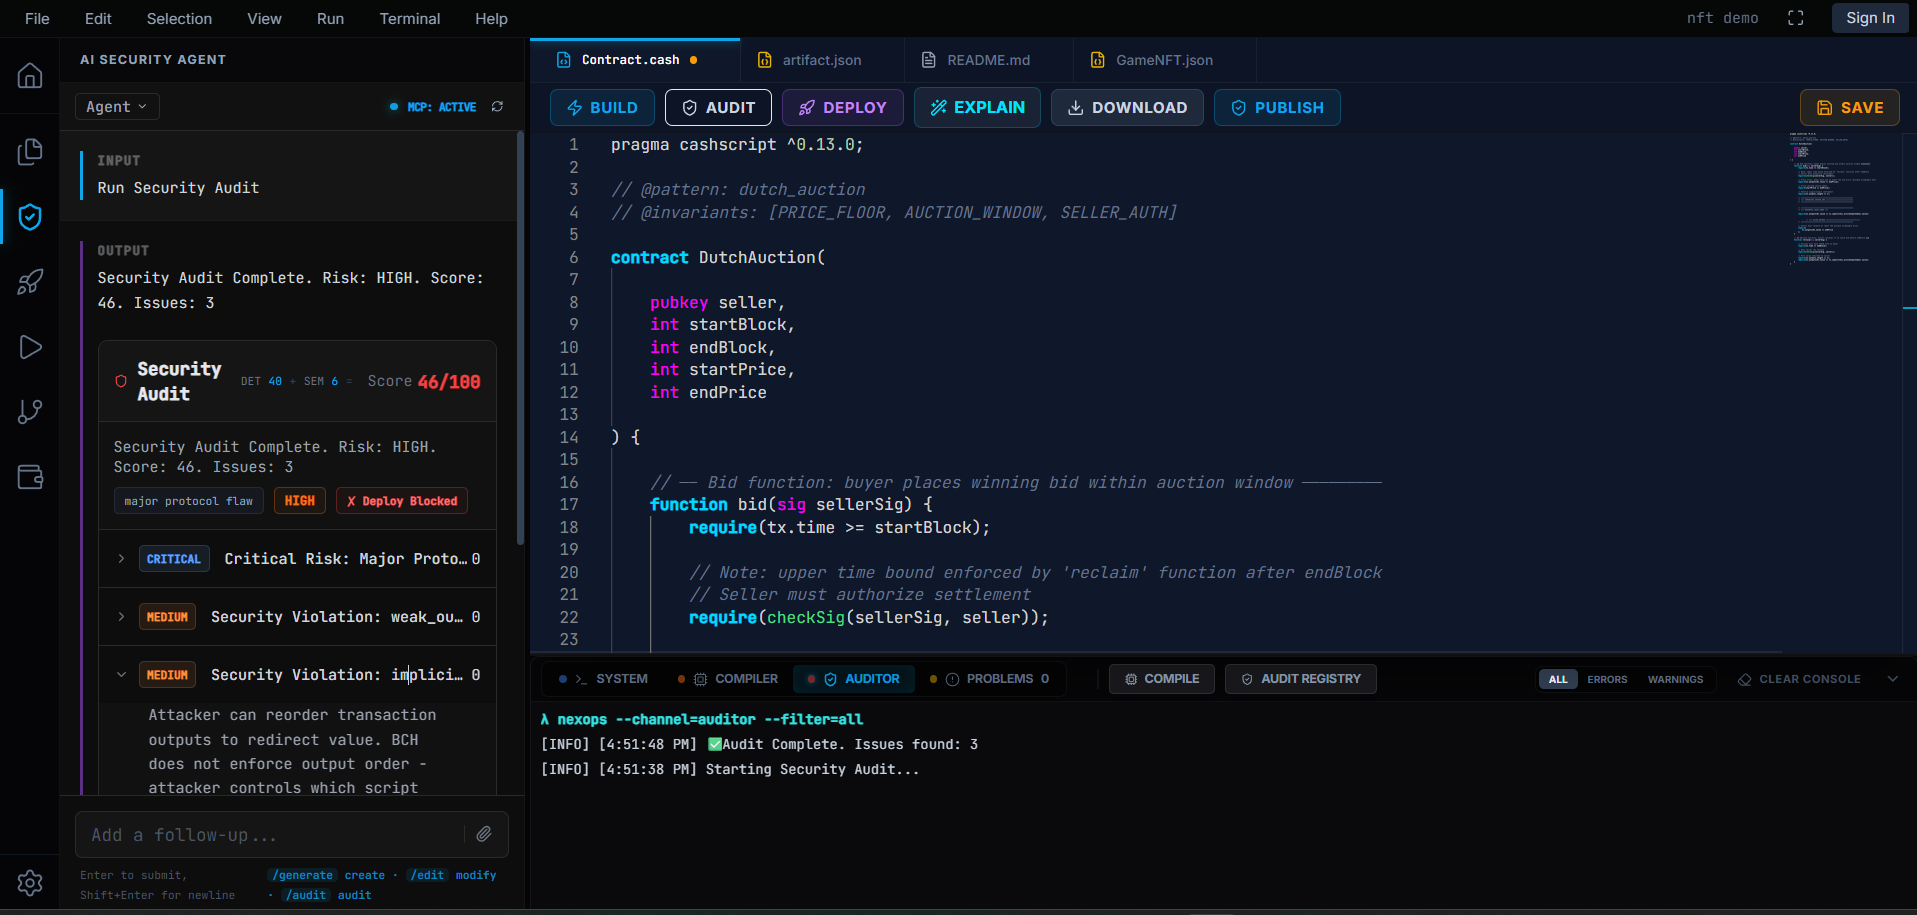Open the Terminal menu
1917x915 pixels.
coord(409,18)
